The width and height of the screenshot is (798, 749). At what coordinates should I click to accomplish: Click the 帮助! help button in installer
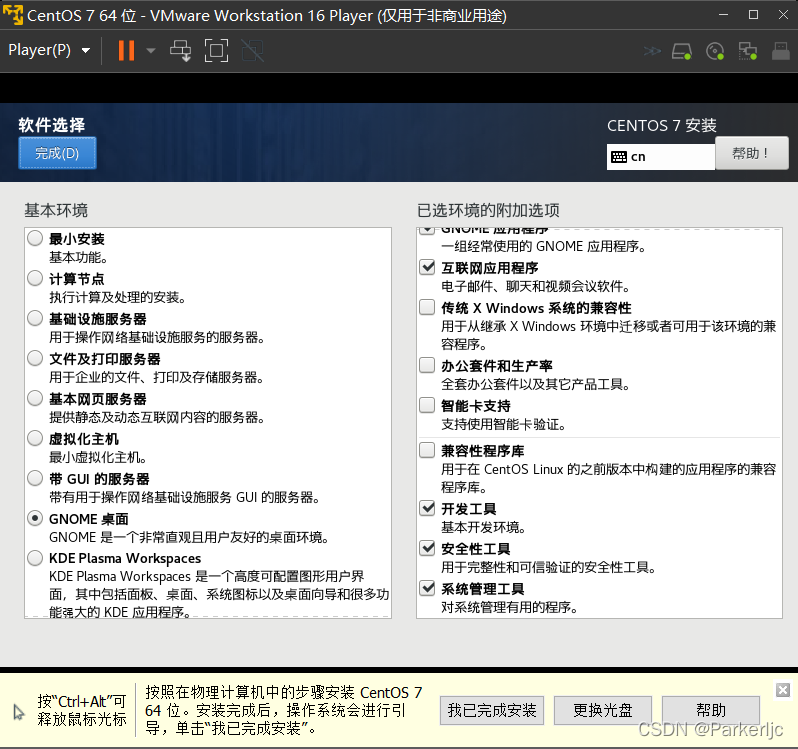pos(751,153)
